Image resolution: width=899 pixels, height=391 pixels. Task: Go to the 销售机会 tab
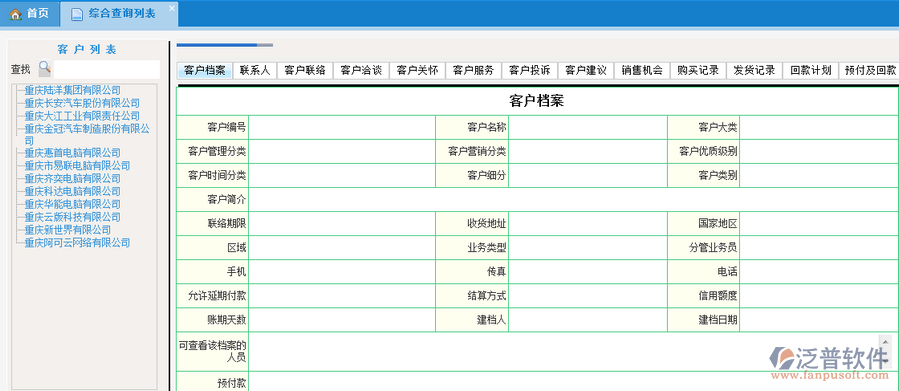(642, 71)
